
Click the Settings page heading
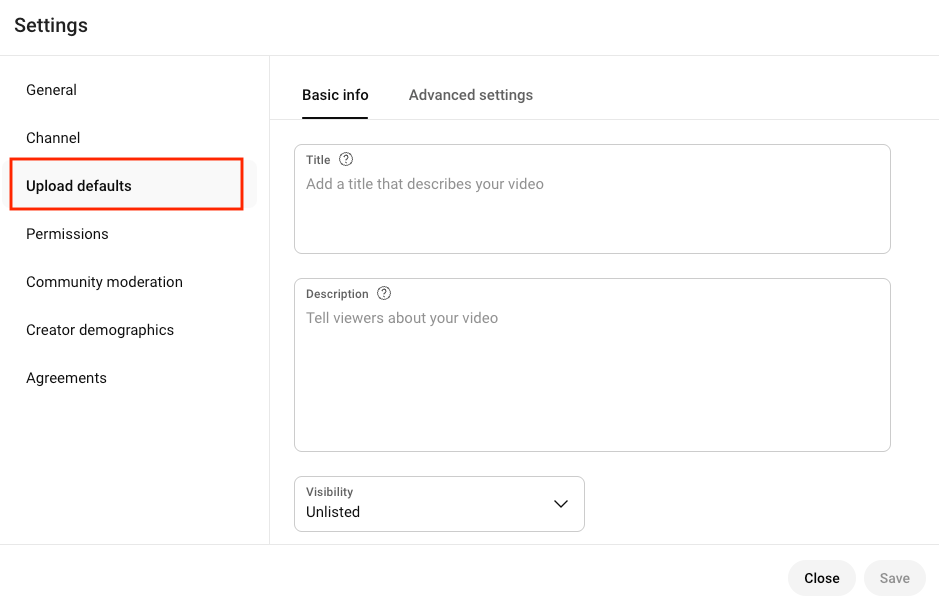point(50,25)
